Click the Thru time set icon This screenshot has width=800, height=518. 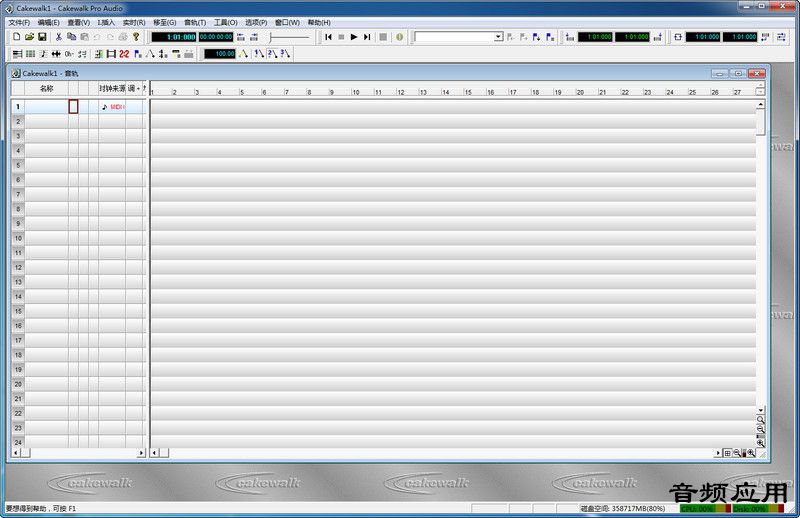point(658,37)
